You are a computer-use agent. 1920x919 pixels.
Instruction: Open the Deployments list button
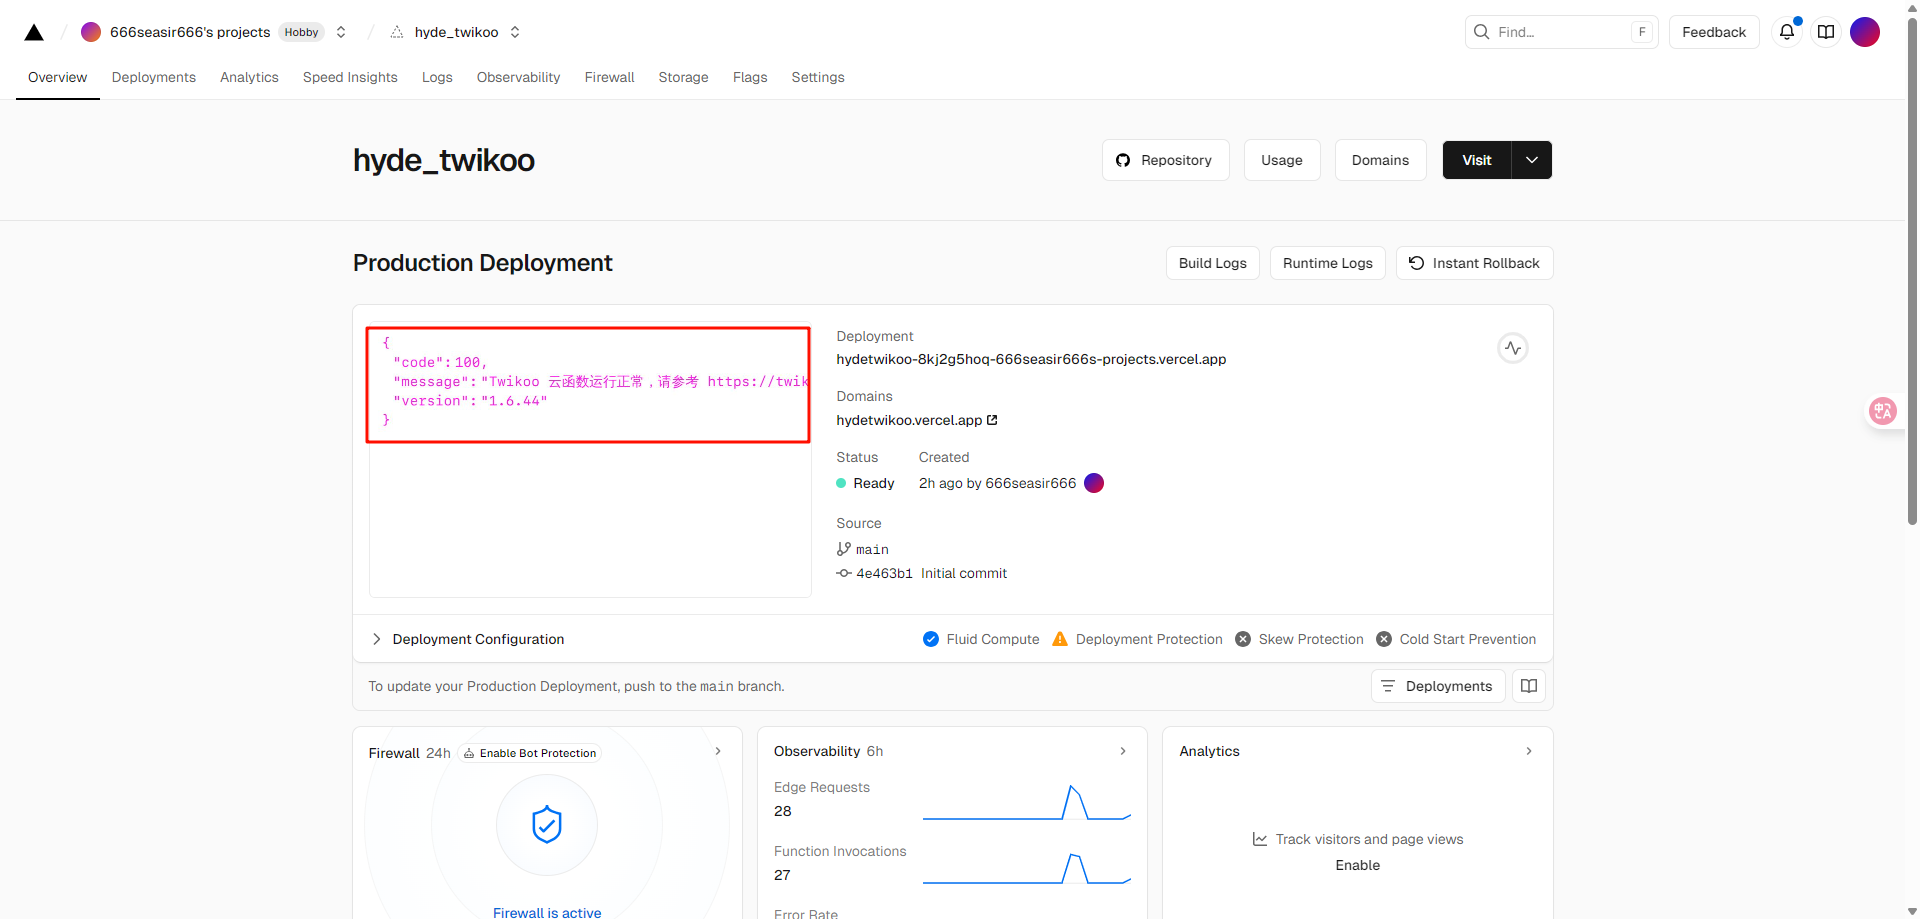pos(1437,686)
